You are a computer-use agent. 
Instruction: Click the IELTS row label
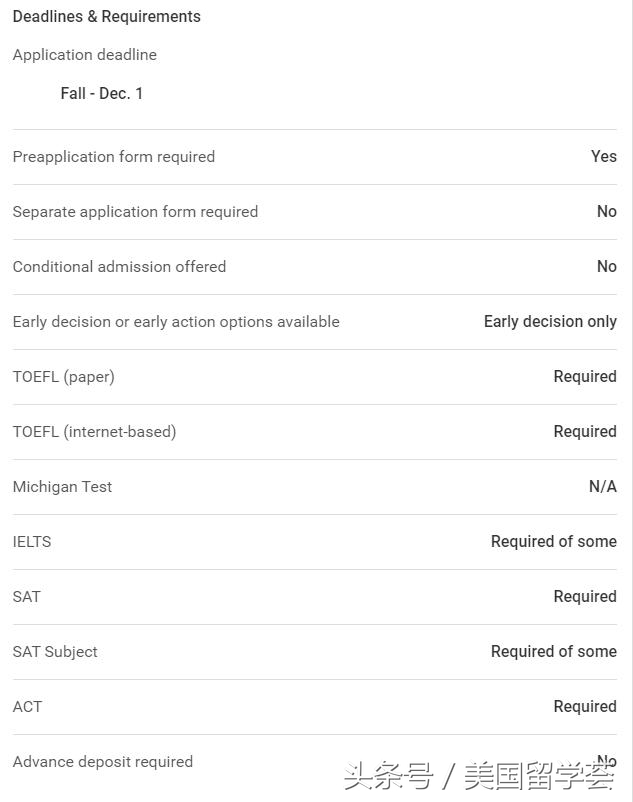pyautogui.click(x=32, y=542)
